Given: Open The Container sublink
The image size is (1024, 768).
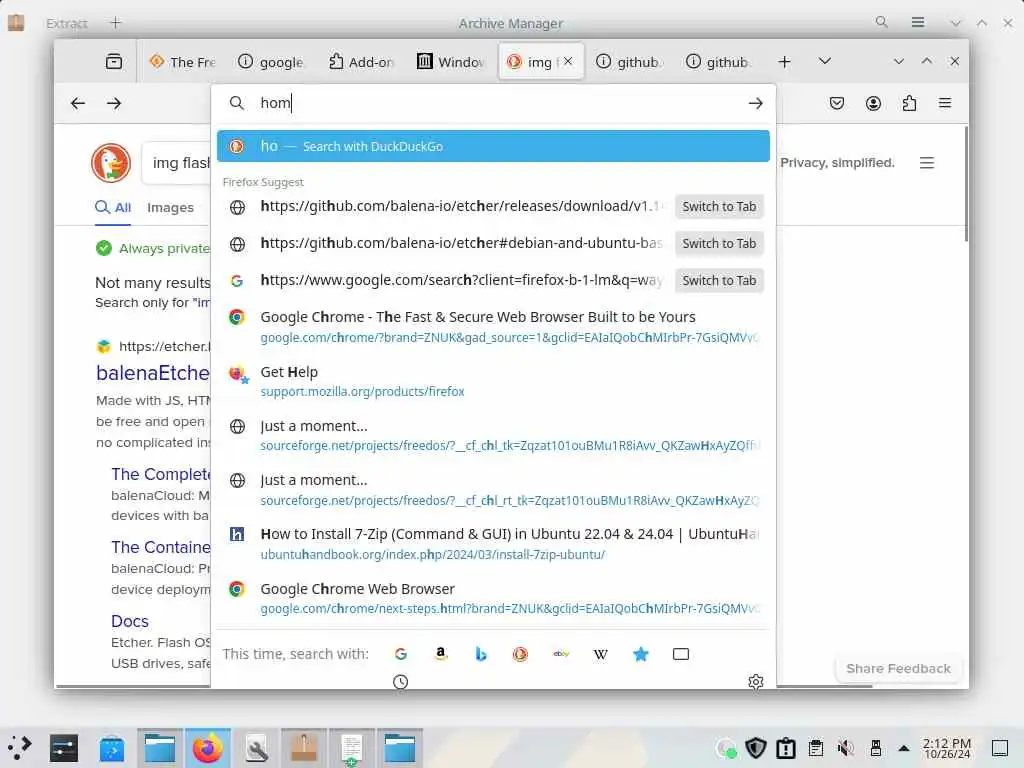Looking at the screenshot, I should pyautogui.click(x=161, y=547).
